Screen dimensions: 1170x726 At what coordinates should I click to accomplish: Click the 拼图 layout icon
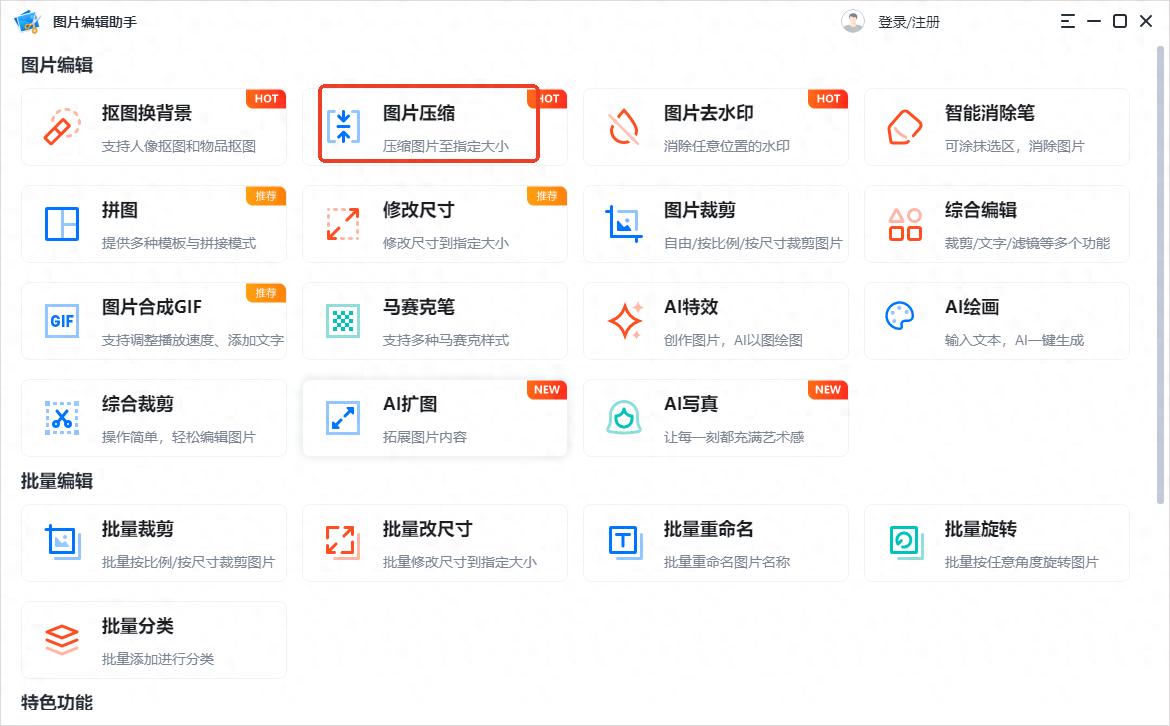(62, 224)
